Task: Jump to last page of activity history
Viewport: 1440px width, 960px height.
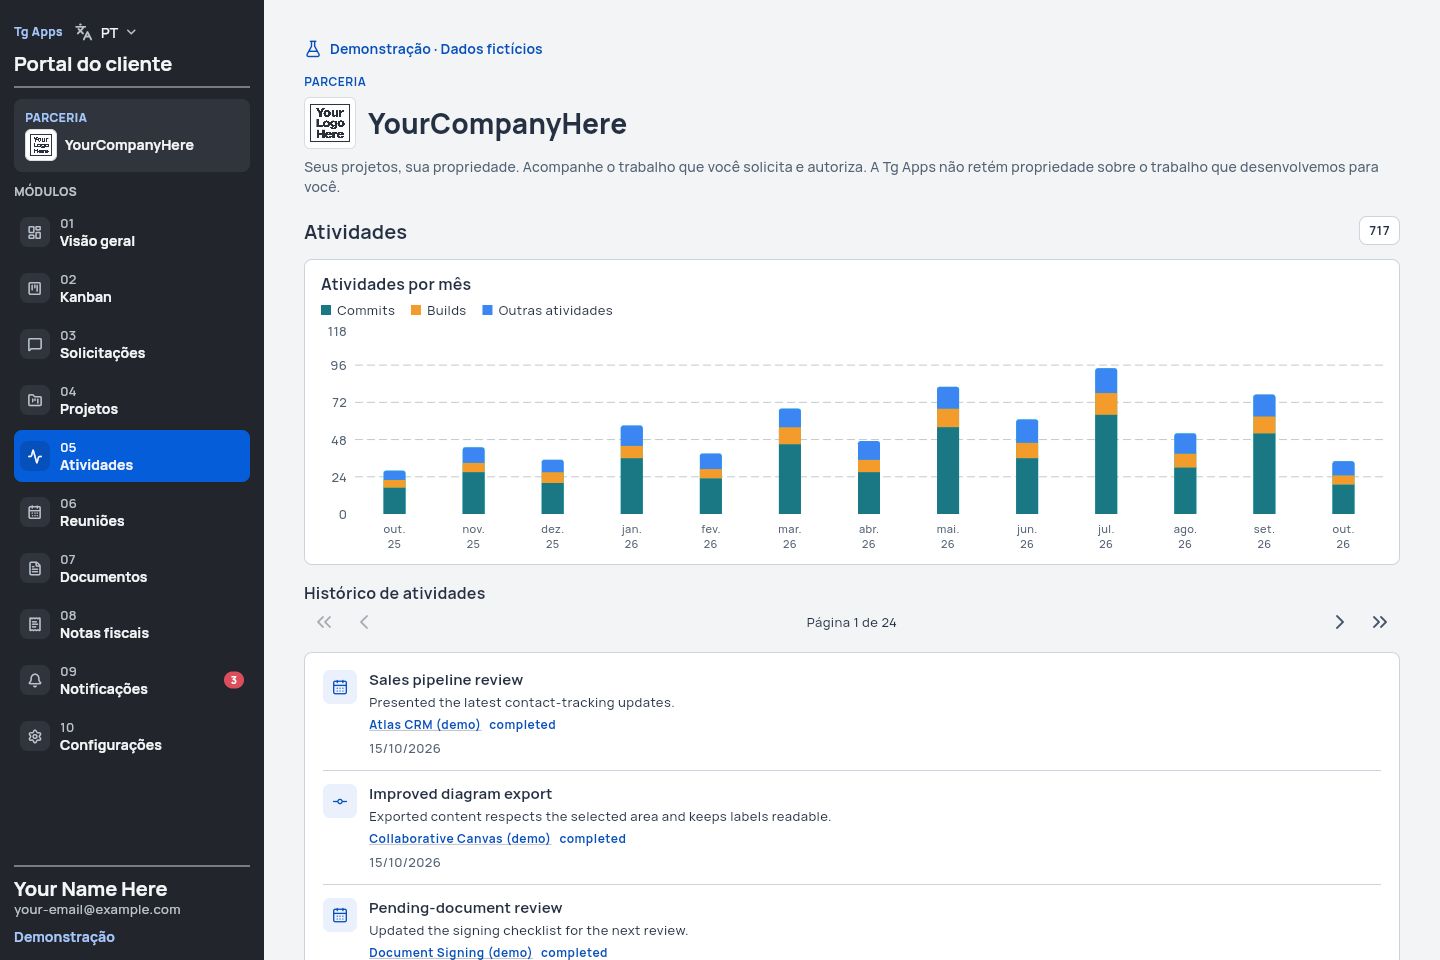Action: coord(1380,622)
